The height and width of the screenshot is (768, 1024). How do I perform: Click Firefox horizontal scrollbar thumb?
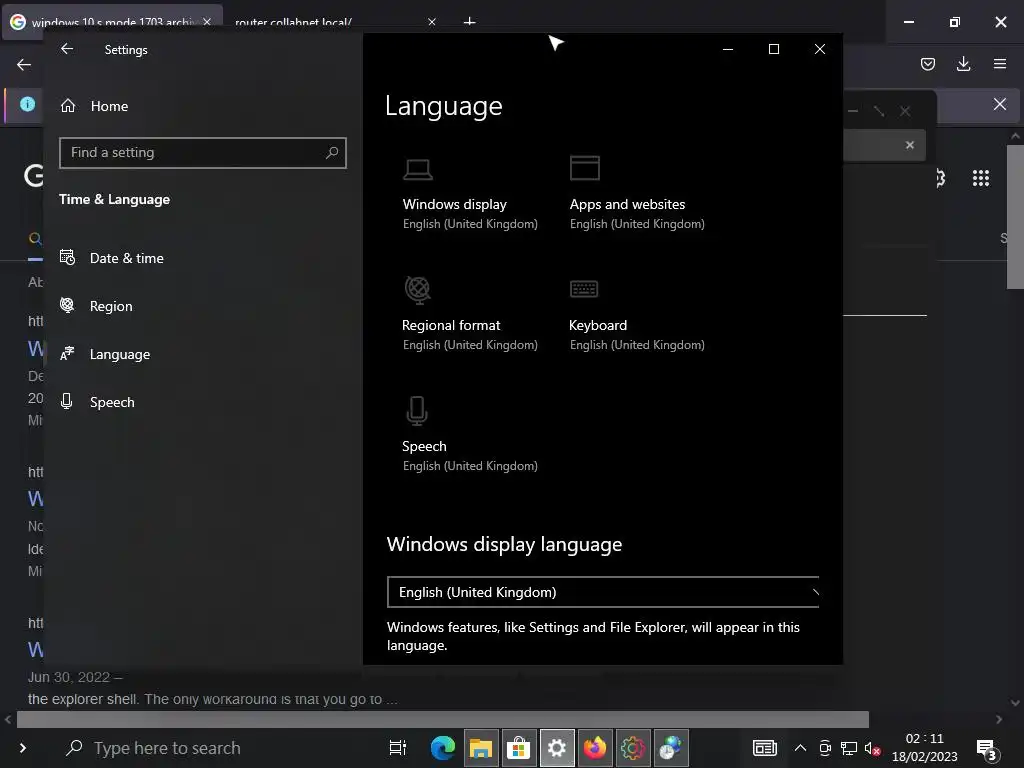tap(443, 720)
